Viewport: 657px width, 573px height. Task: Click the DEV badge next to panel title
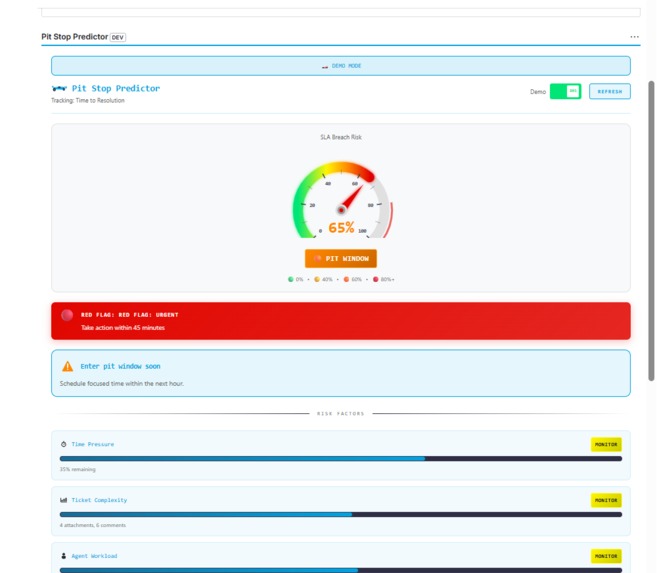tap(118, 37)
